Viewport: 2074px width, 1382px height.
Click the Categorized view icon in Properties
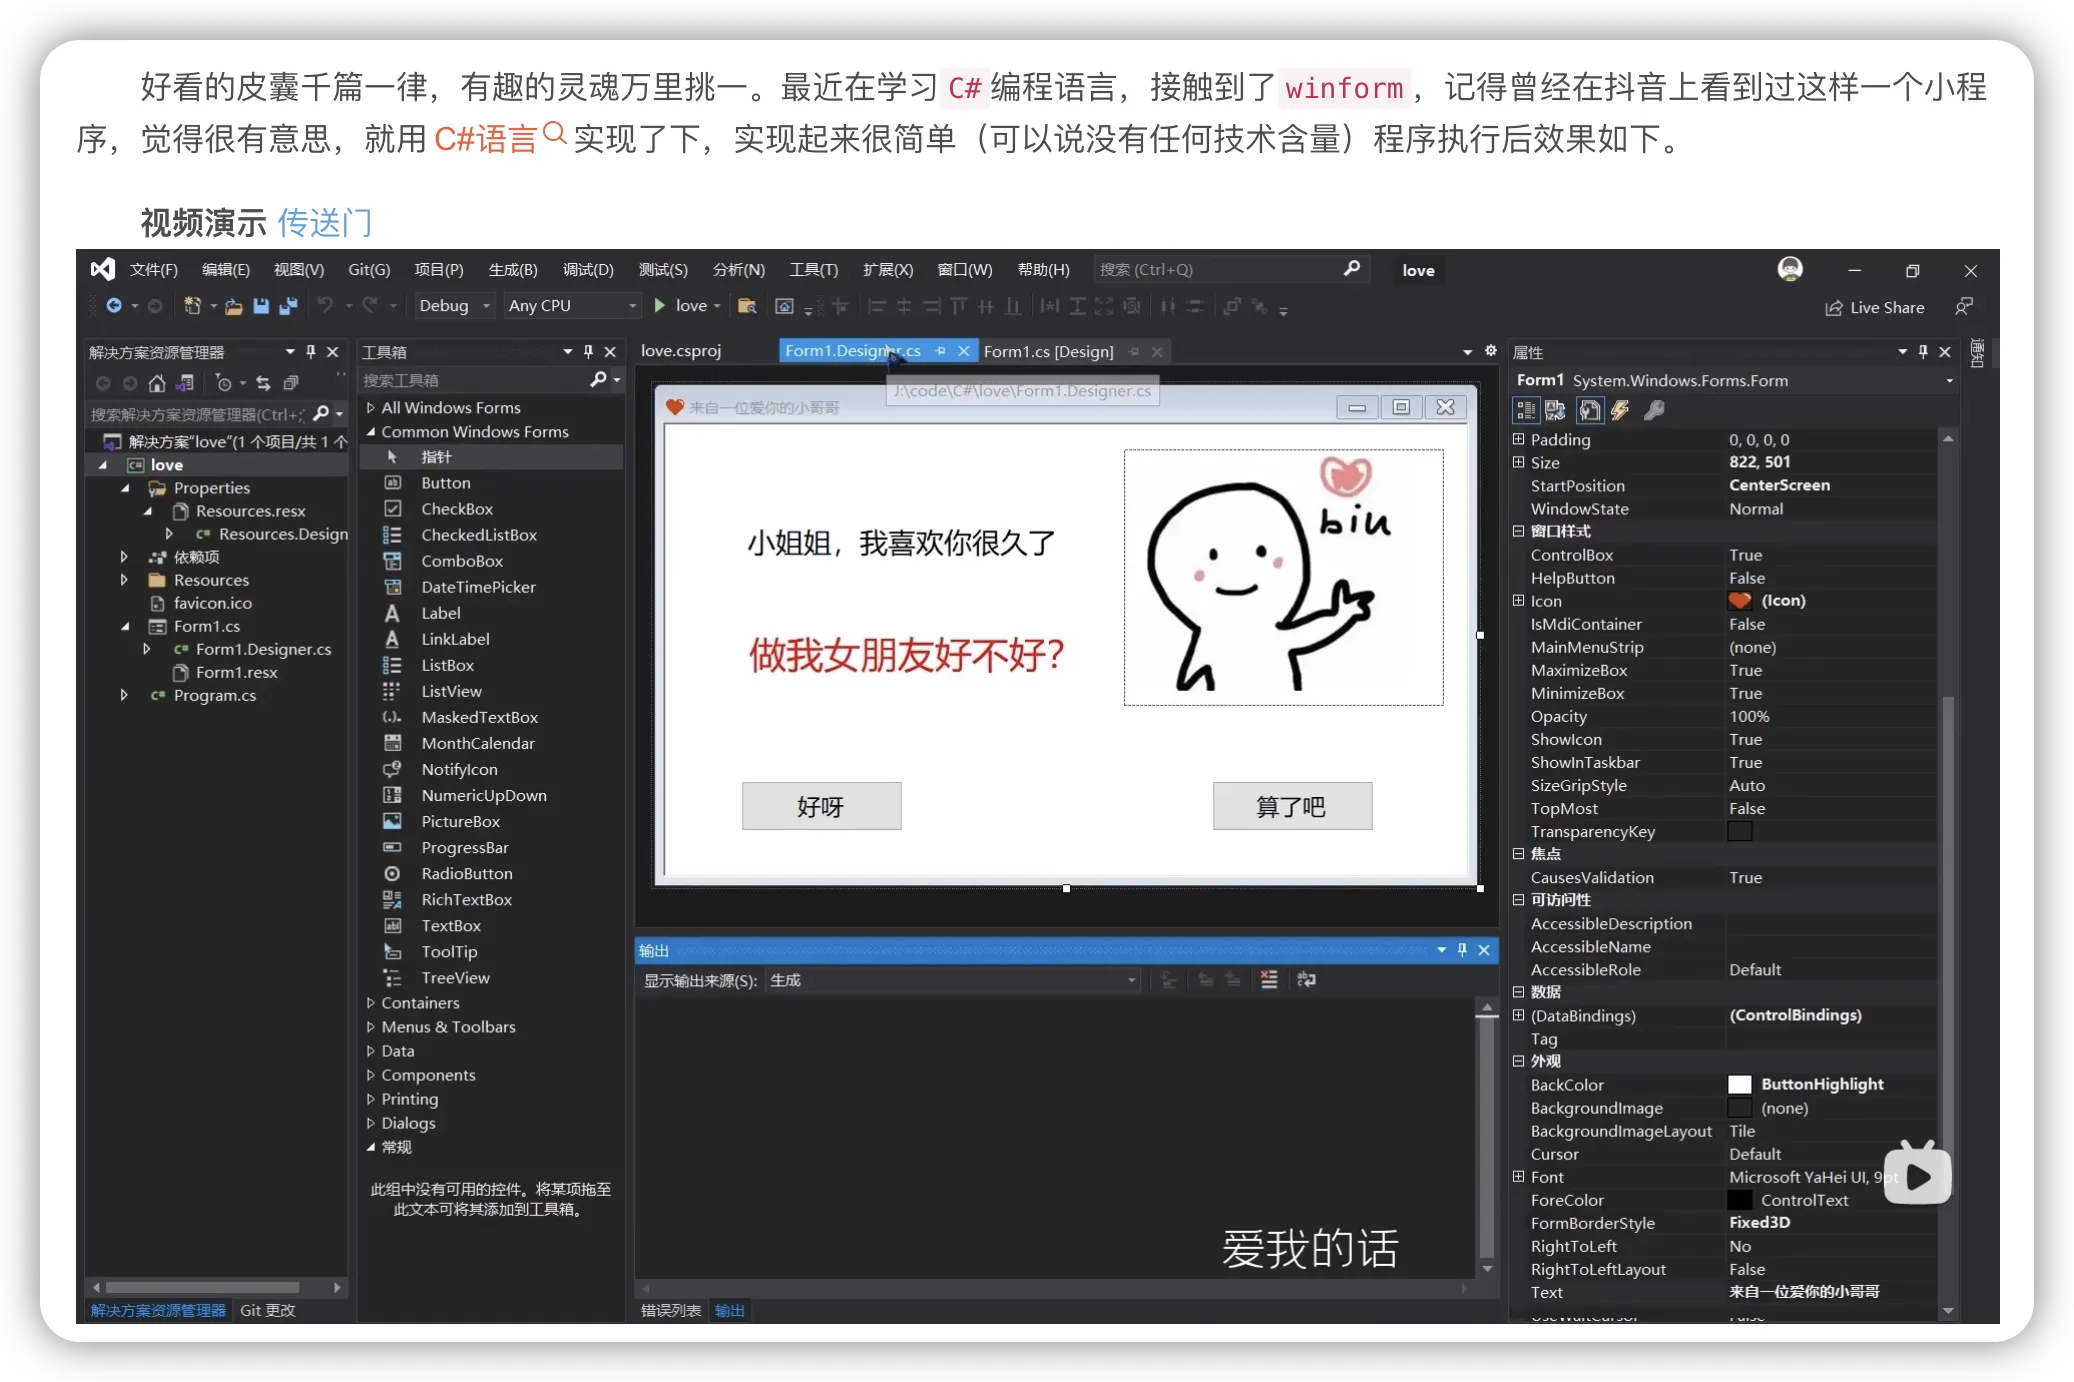[1525, 410]
